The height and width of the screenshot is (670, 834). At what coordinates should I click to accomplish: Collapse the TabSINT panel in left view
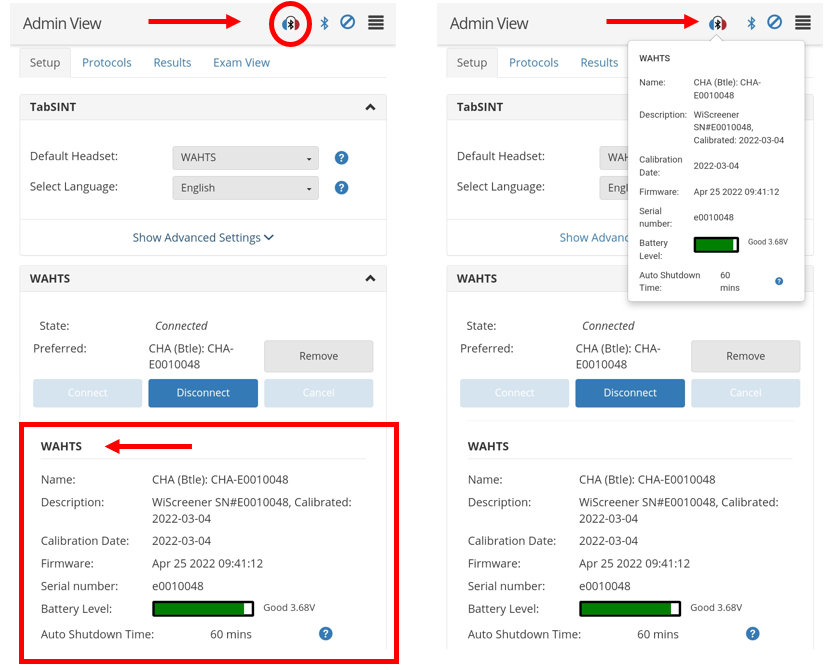point(370,107)
